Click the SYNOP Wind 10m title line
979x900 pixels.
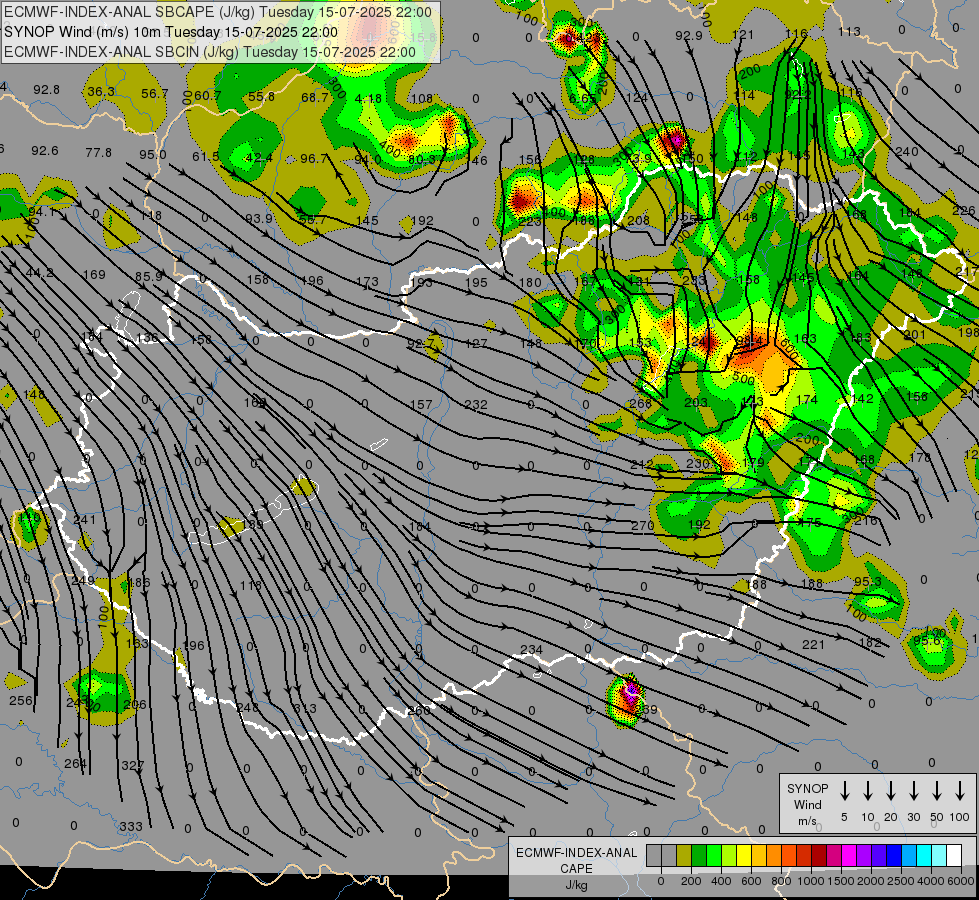click(170, 32)
